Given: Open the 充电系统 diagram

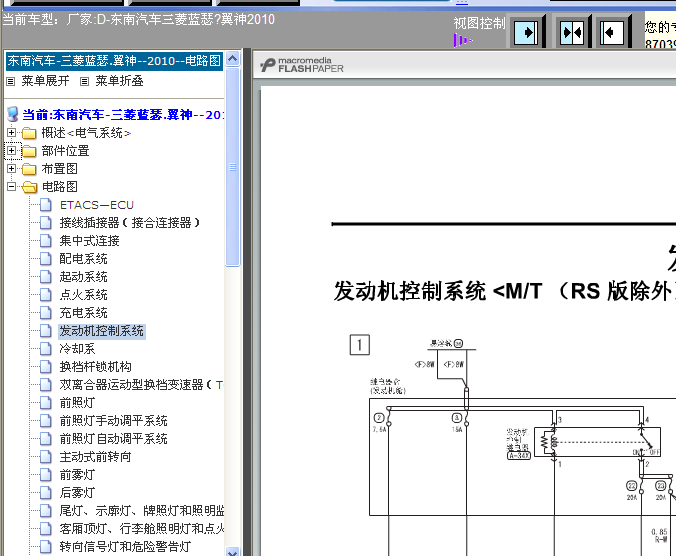Looking at the screenshot, I should point(84,313).
